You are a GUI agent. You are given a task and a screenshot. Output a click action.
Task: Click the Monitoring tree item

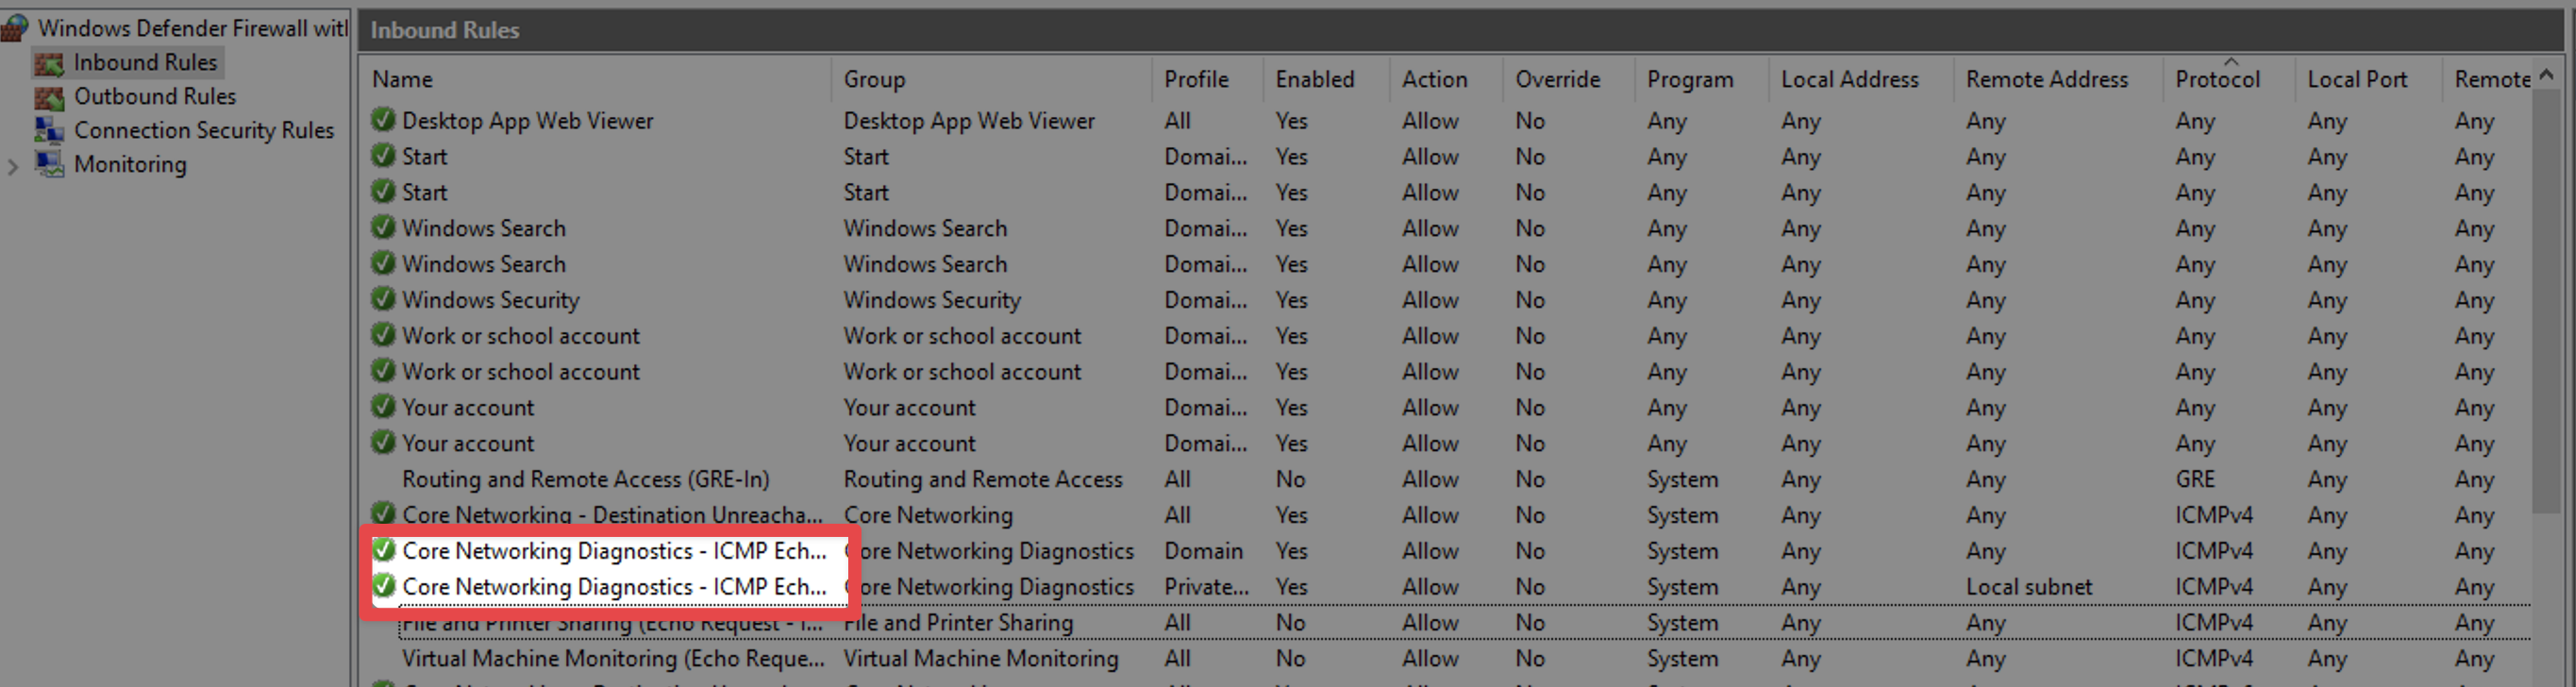point(130,164)
